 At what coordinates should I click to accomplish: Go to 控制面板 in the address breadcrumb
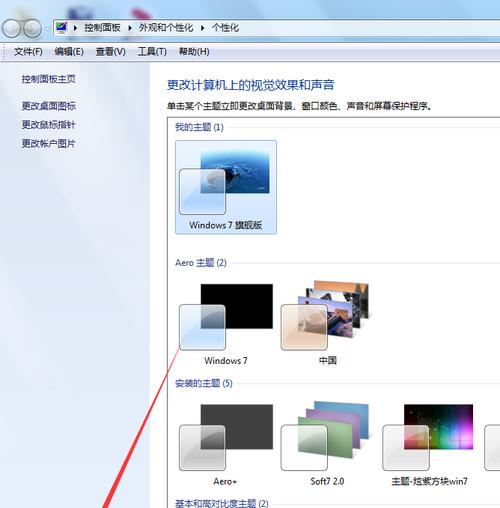point(102,28)
